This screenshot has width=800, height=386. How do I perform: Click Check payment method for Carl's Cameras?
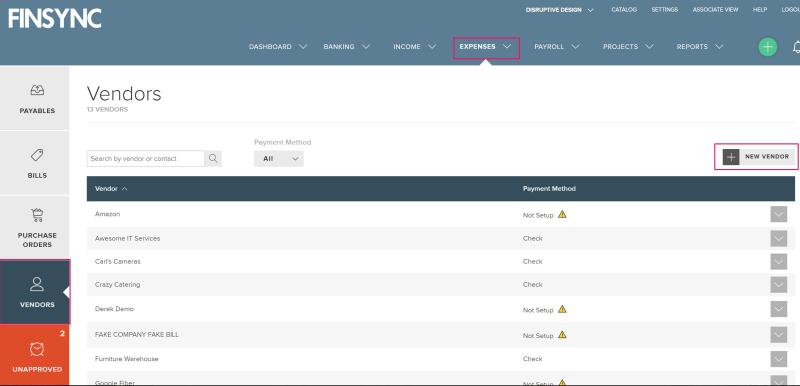tap(533, 261)
